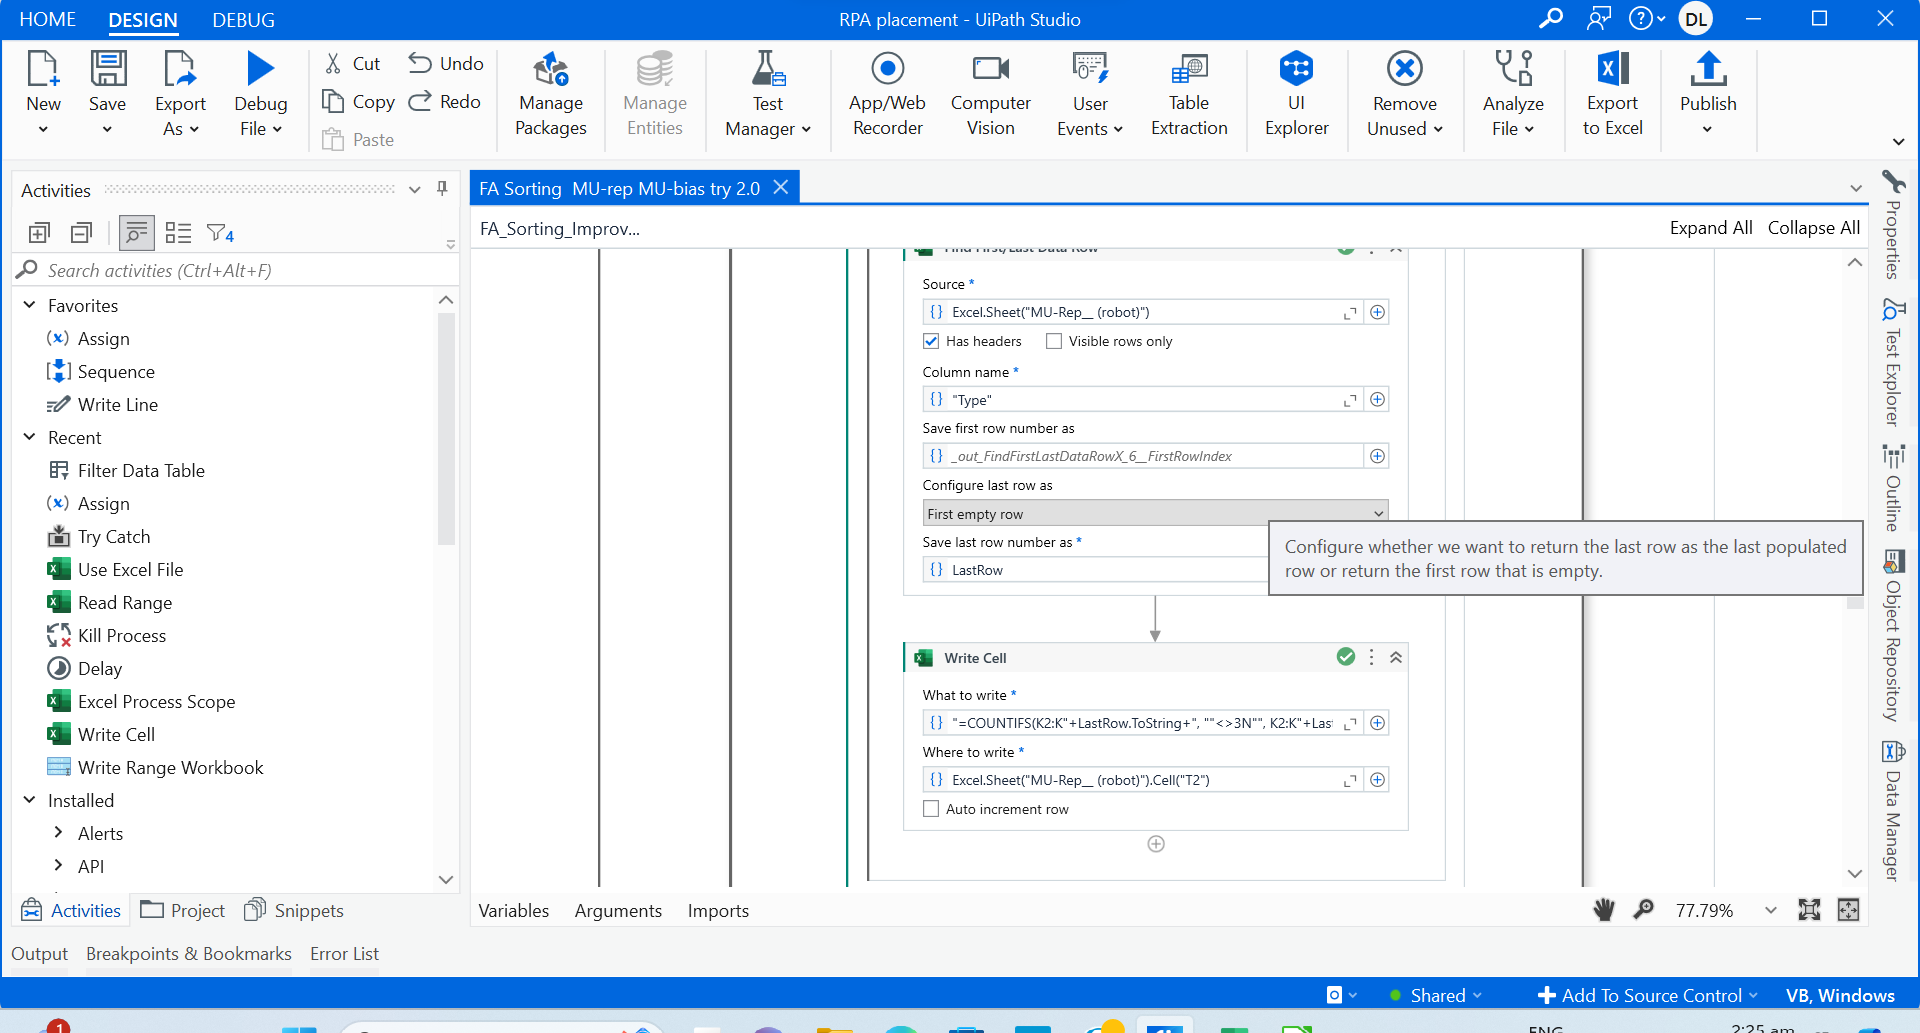Select Filter Data Table activity
Screen dimensions: 1920x1033
click(141, 470)
